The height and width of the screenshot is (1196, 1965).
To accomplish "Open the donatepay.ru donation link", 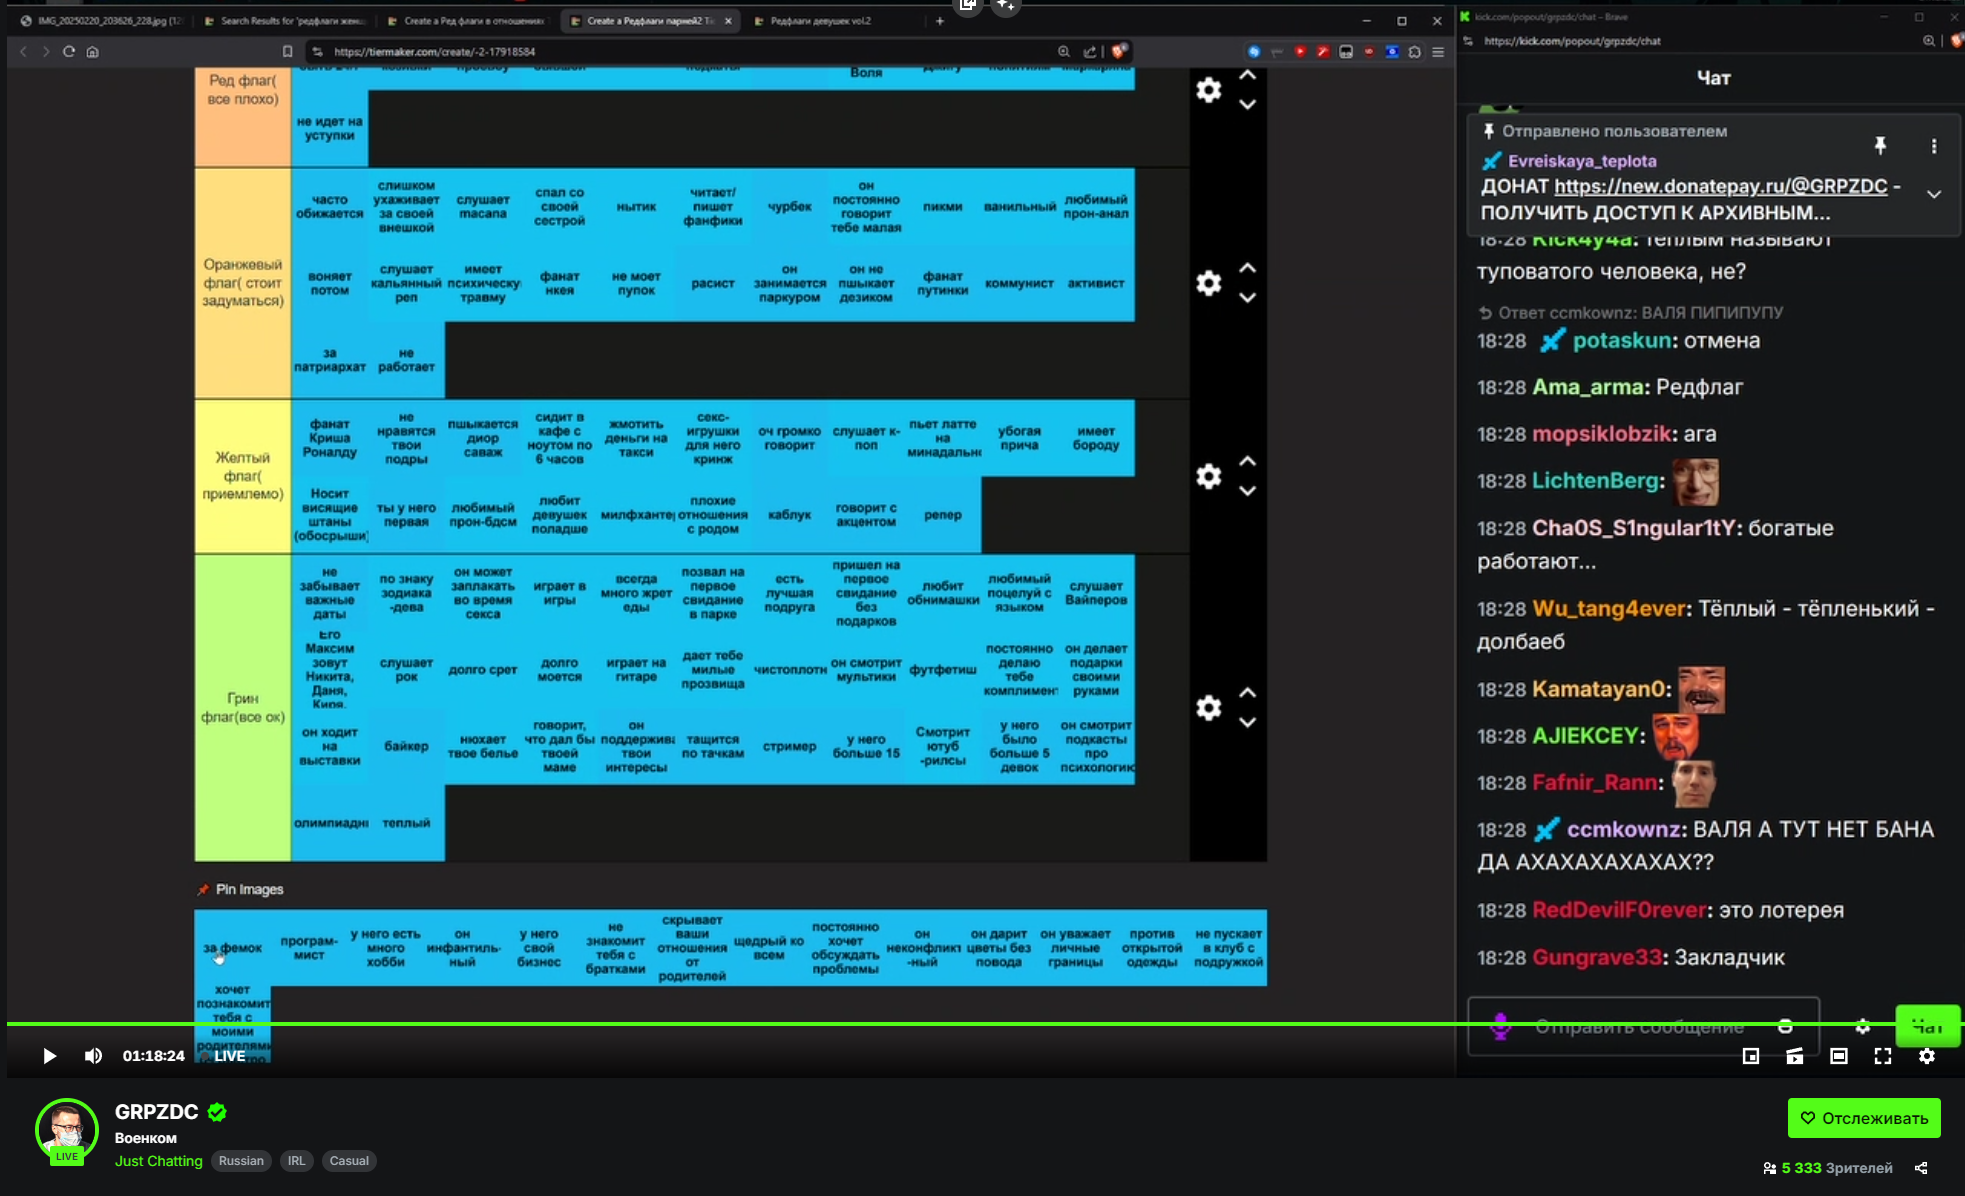I will [1720, 186].
